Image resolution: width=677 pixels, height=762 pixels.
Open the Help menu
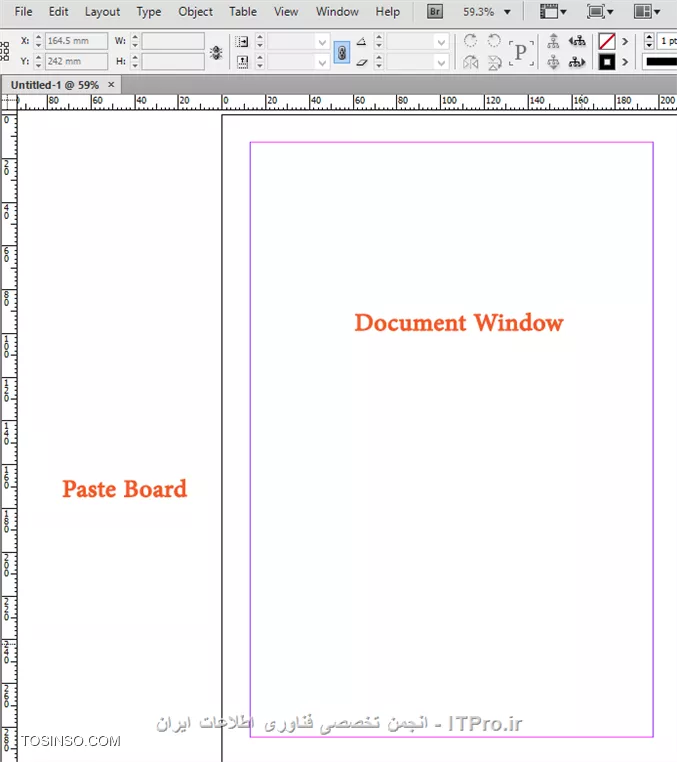point(388,12)
